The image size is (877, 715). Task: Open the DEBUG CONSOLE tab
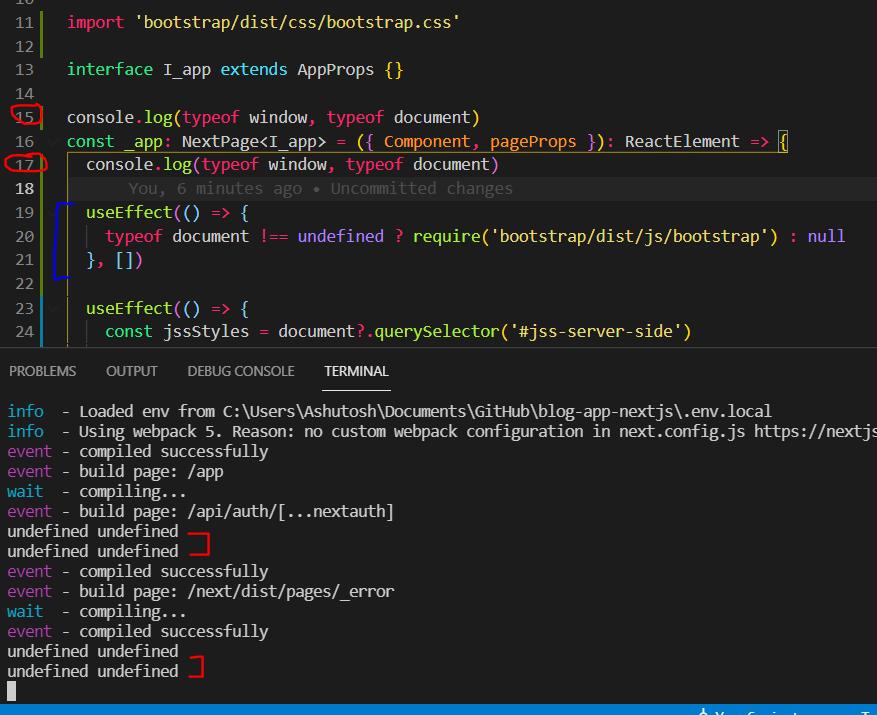240,371
